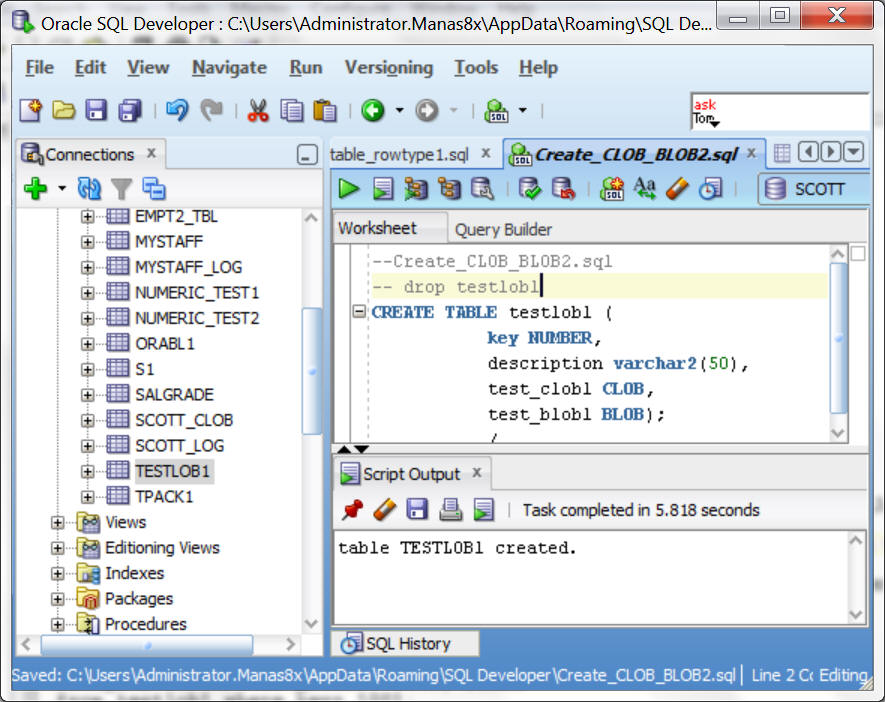Open the SQL Worksheet dropdown arrow
Screen dimensions: 885x702
pyautogui.click(x=523, y=111)
